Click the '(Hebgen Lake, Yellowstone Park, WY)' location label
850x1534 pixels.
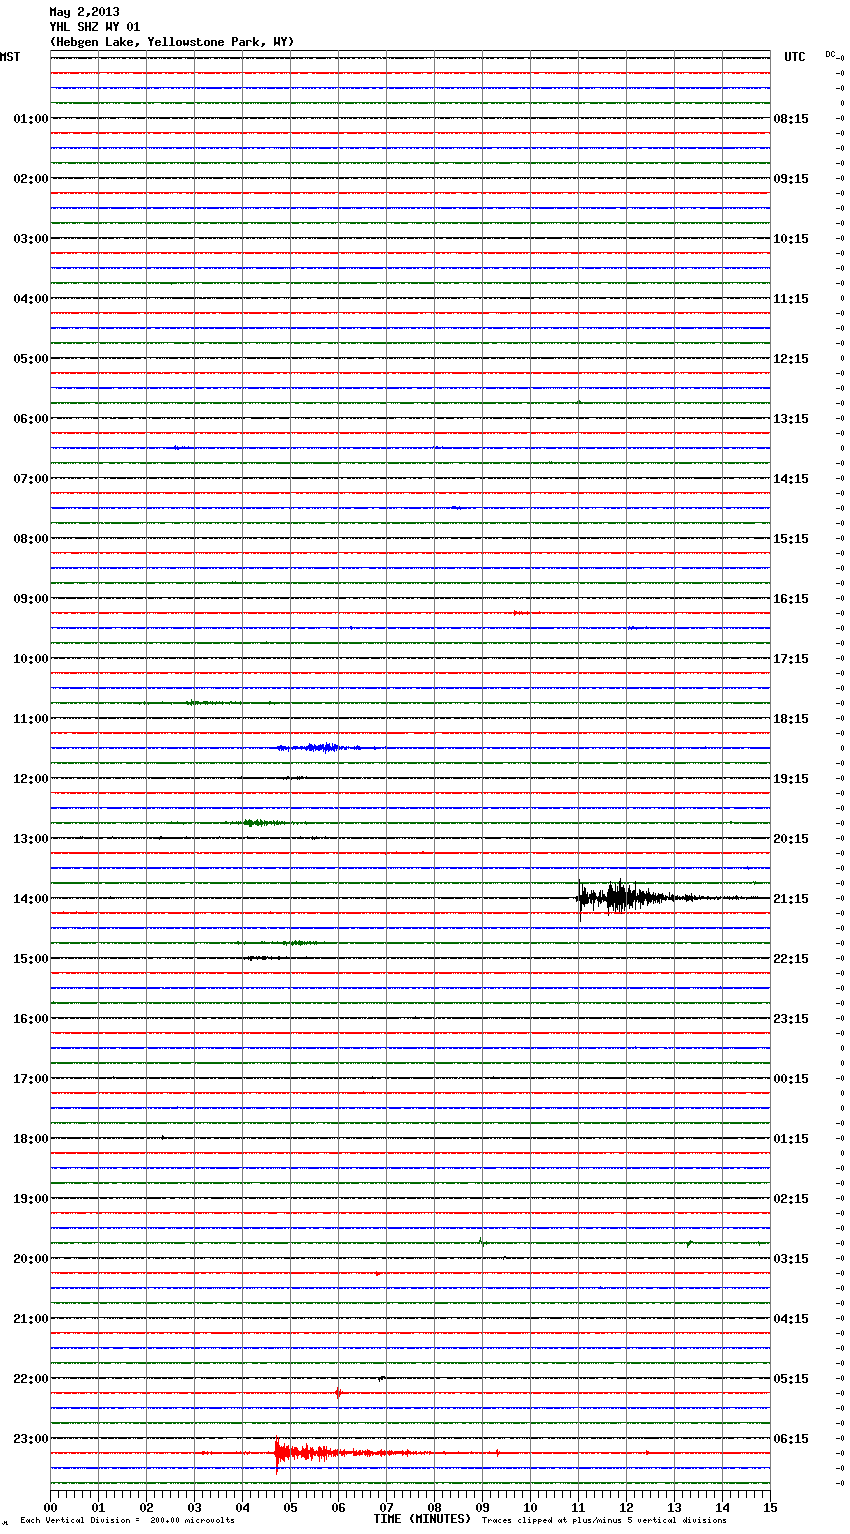(172, 42)
